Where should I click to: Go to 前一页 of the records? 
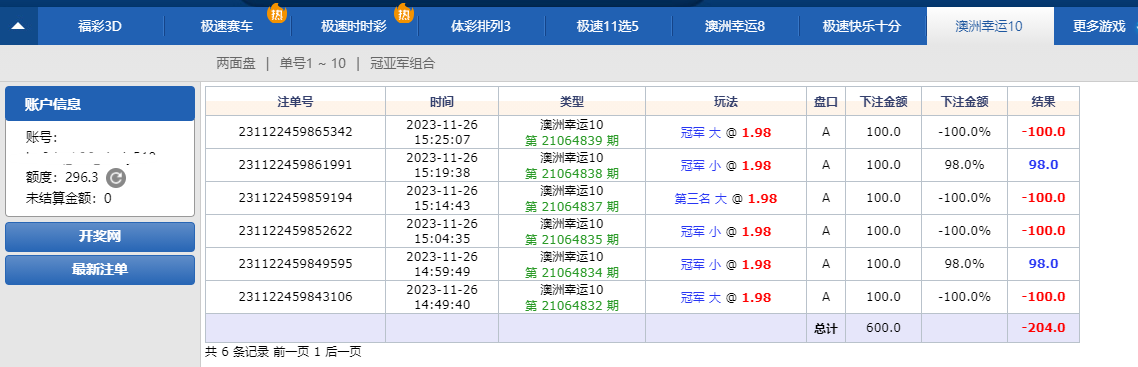(290, 352)
